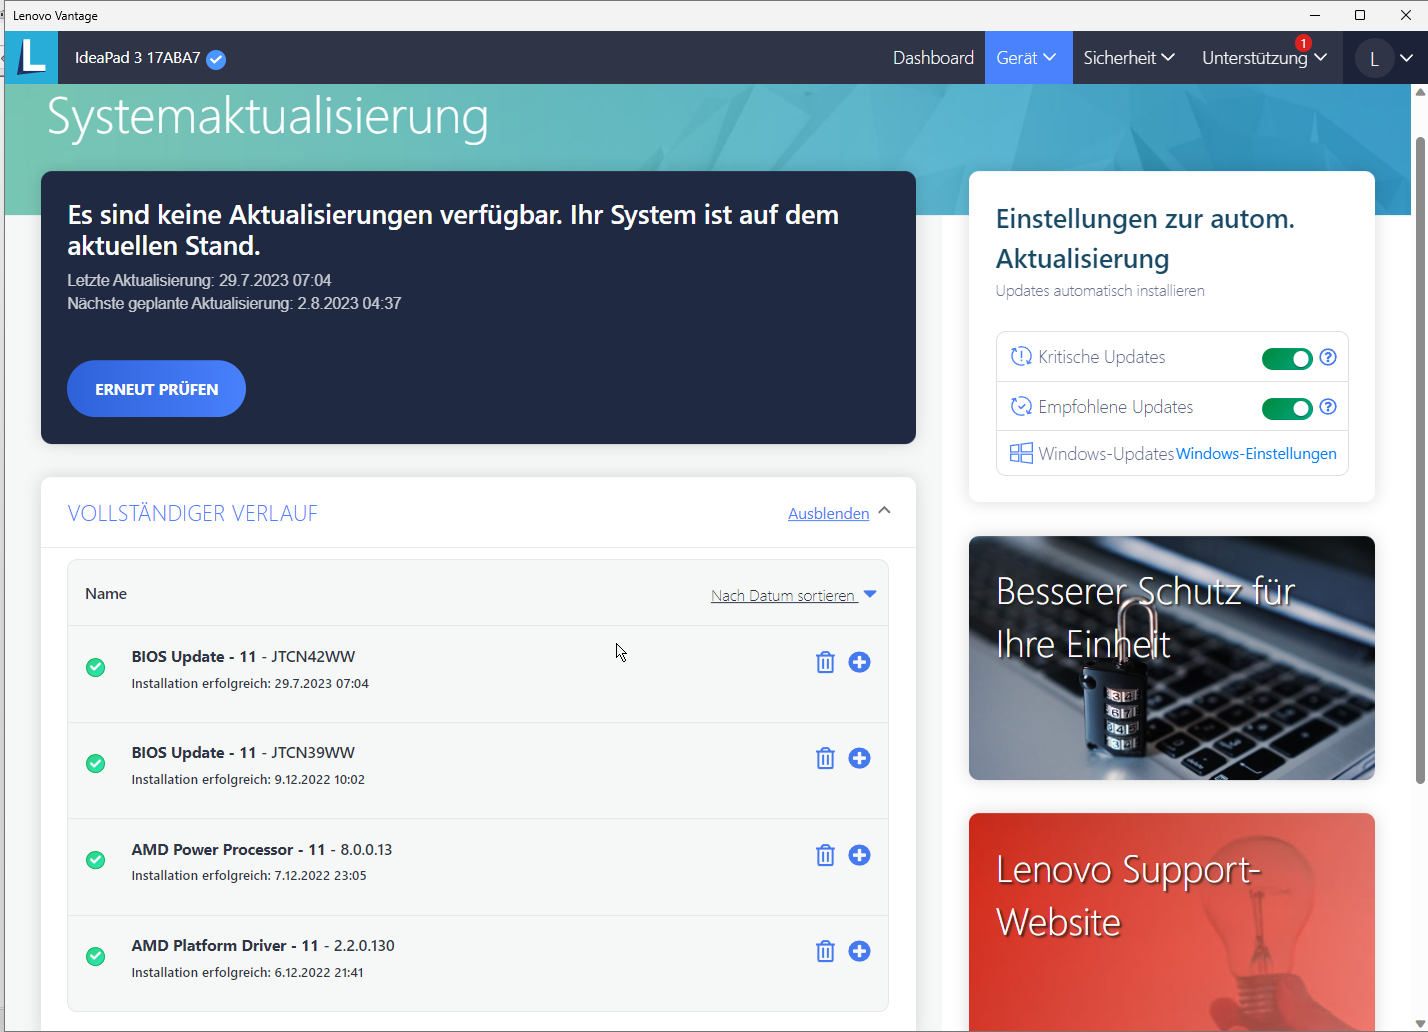The height and width of the screenshot is (1032, 1428).
Task: Open the user profile avatar L
Action: (x=1374, y=59)
